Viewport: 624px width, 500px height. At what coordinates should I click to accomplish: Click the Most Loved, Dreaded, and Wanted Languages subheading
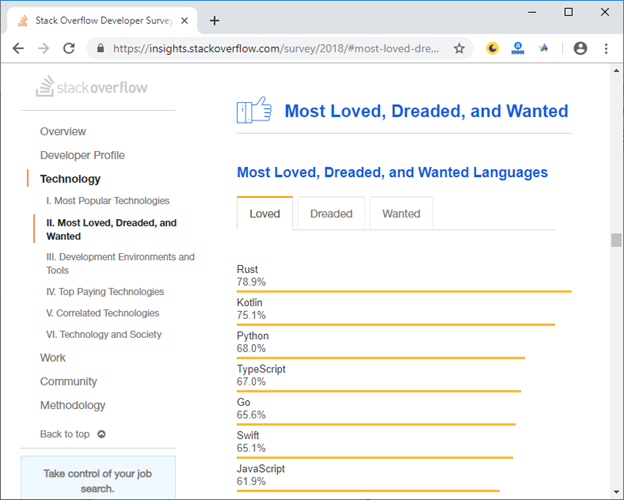tap(392, 172)
